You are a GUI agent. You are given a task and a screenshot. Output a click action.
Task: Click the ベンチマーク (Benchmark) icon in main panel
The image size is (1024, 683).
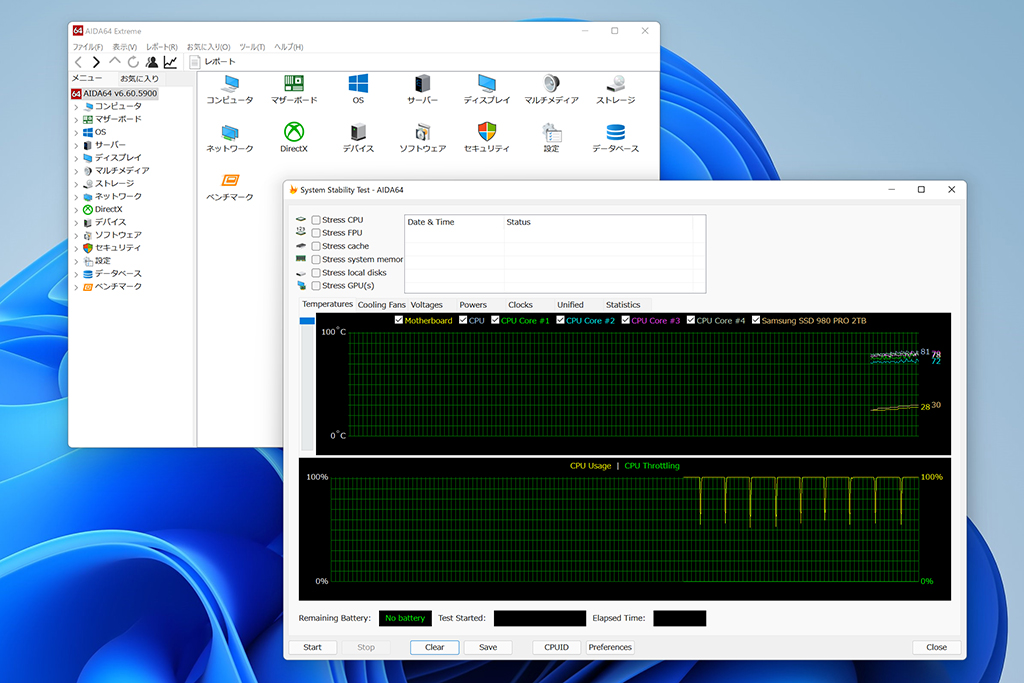pyautogui.click(x=230, y=182)
